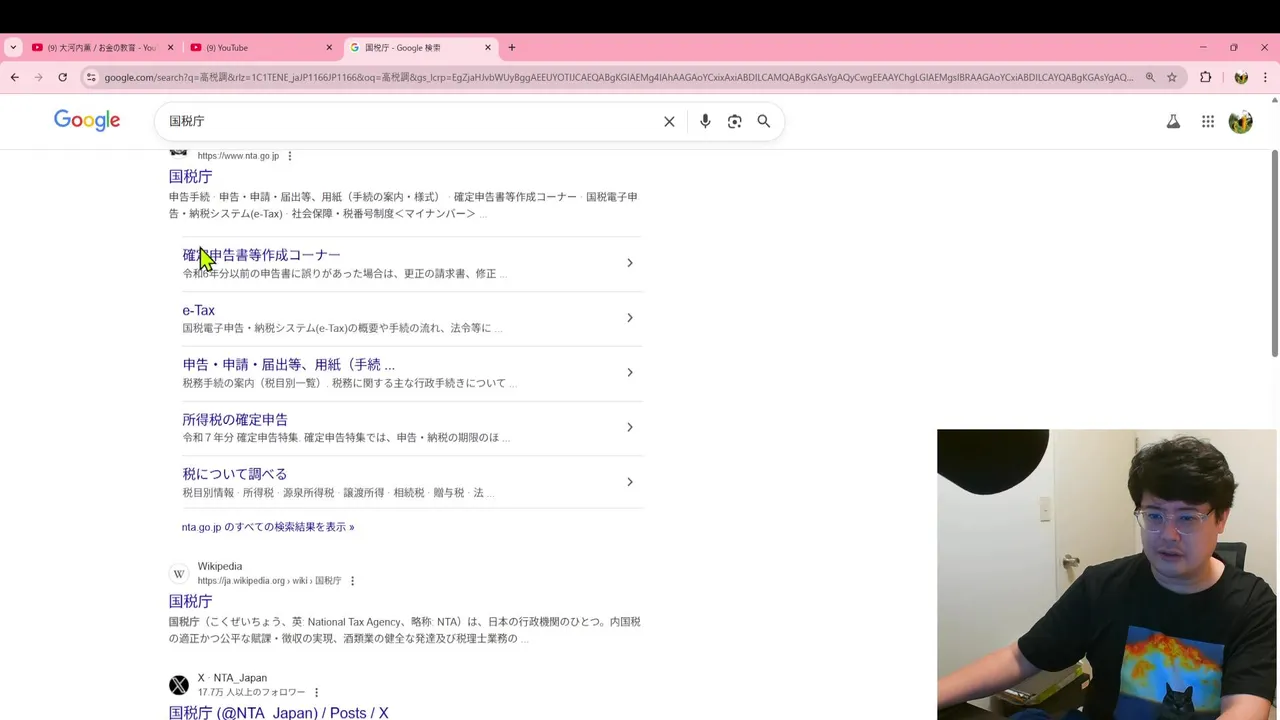Image resolution: width=1280 pixels, height=720 pixels.
Task: Open the Google apps grid
Action: tap(1208, 121)
